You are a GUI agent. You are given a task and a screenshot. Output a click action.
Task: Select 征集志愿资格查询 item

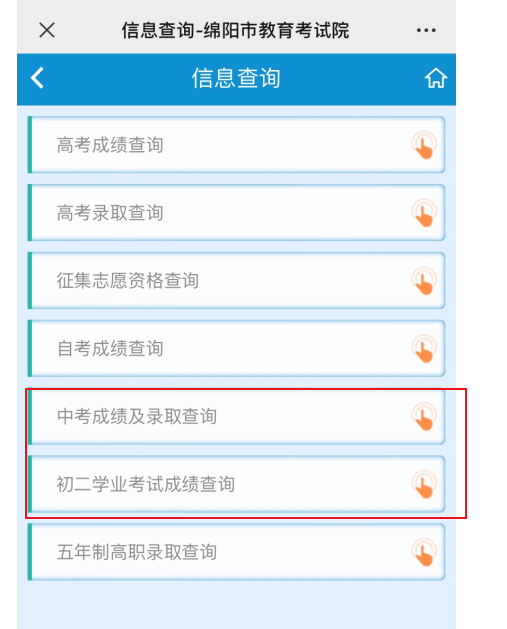[x=236, y=280]
